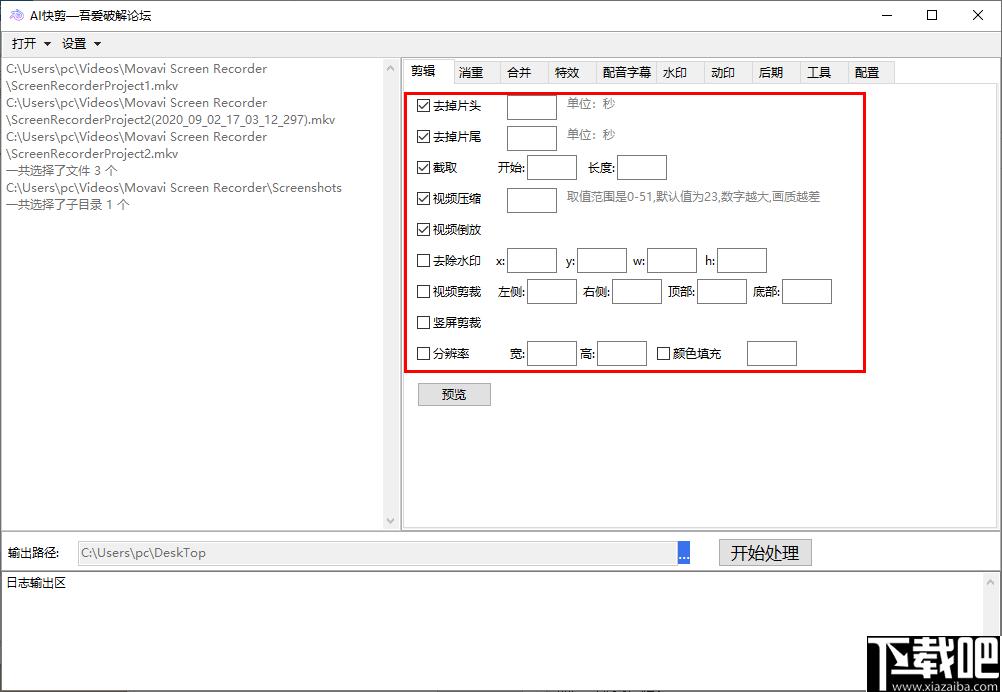Click the 左侧 crop input field
The image size is (1002, 692).
(552, 291)
